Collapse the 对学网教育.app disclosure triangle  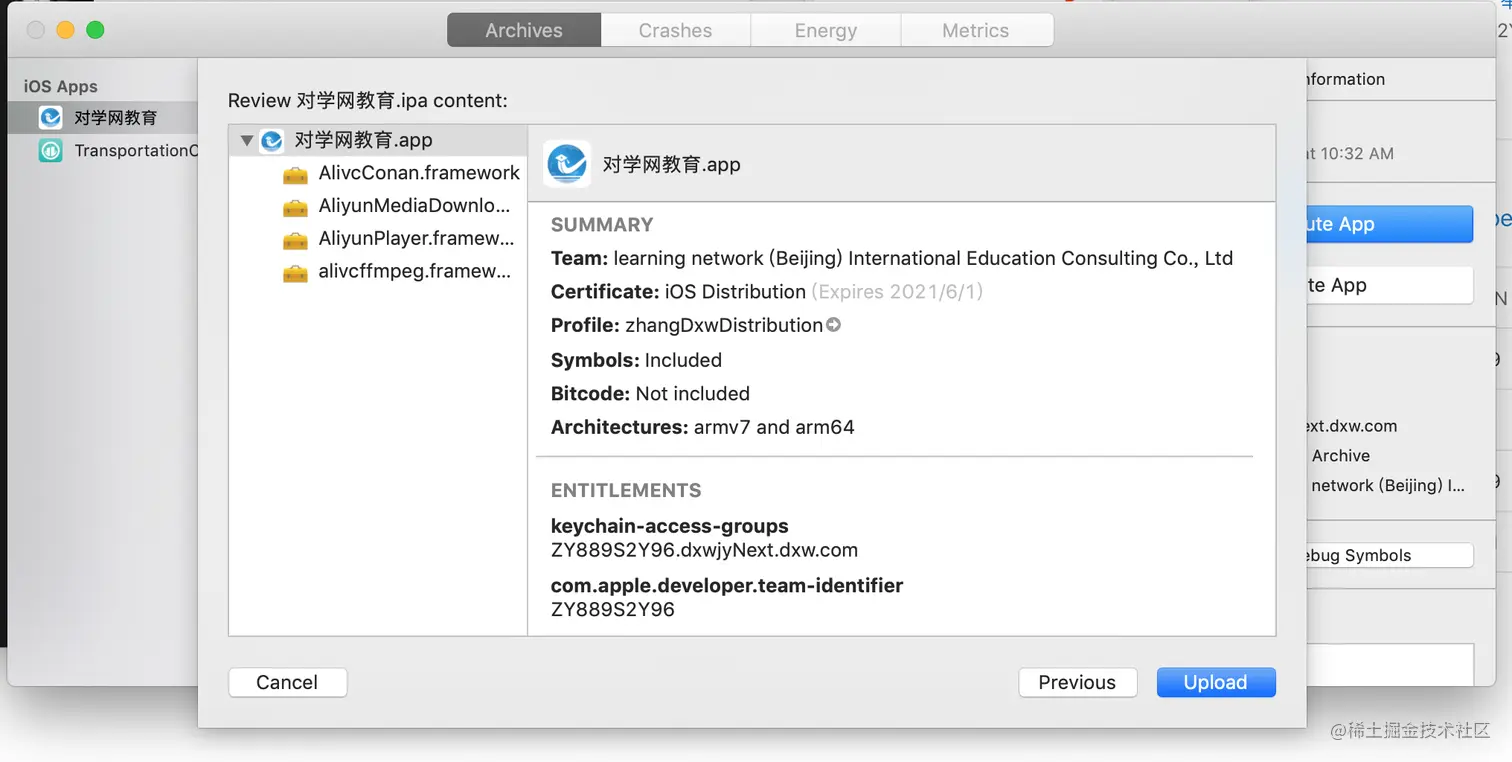coord(247,141)
